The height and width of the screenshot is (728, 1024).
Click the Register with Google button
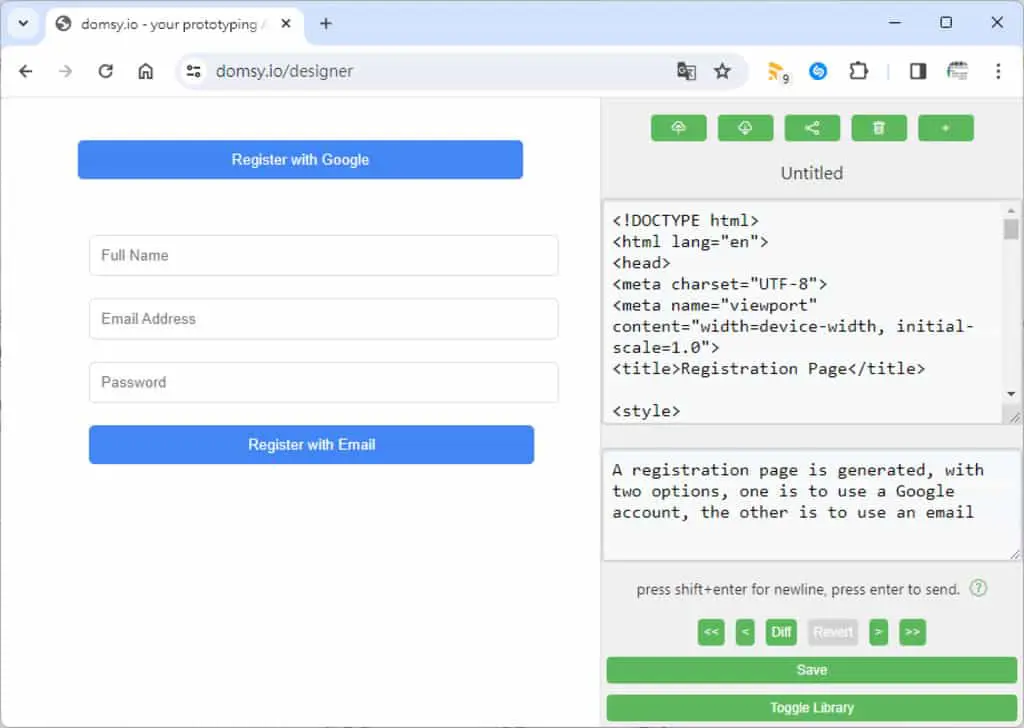300,159
